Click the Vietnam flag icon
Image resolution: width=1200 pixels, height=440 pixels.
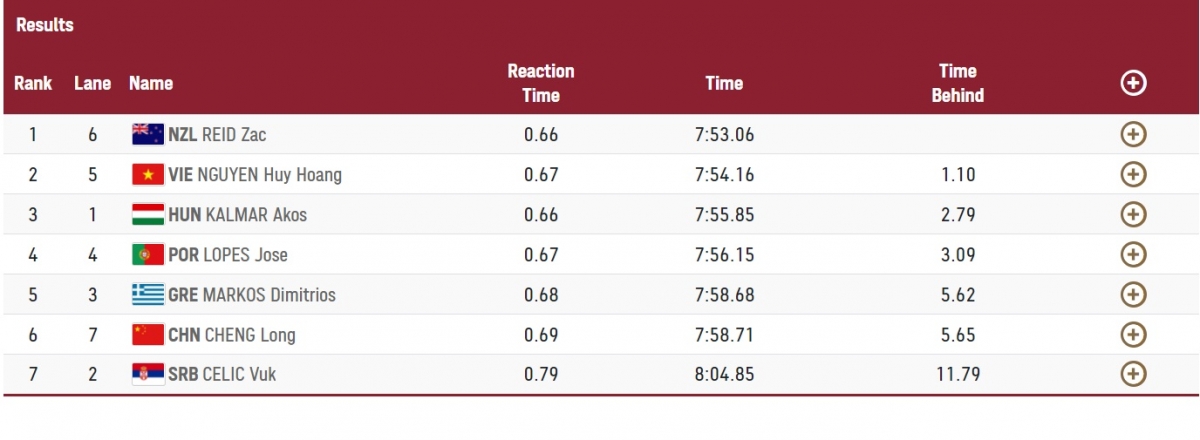click(148, 175)
